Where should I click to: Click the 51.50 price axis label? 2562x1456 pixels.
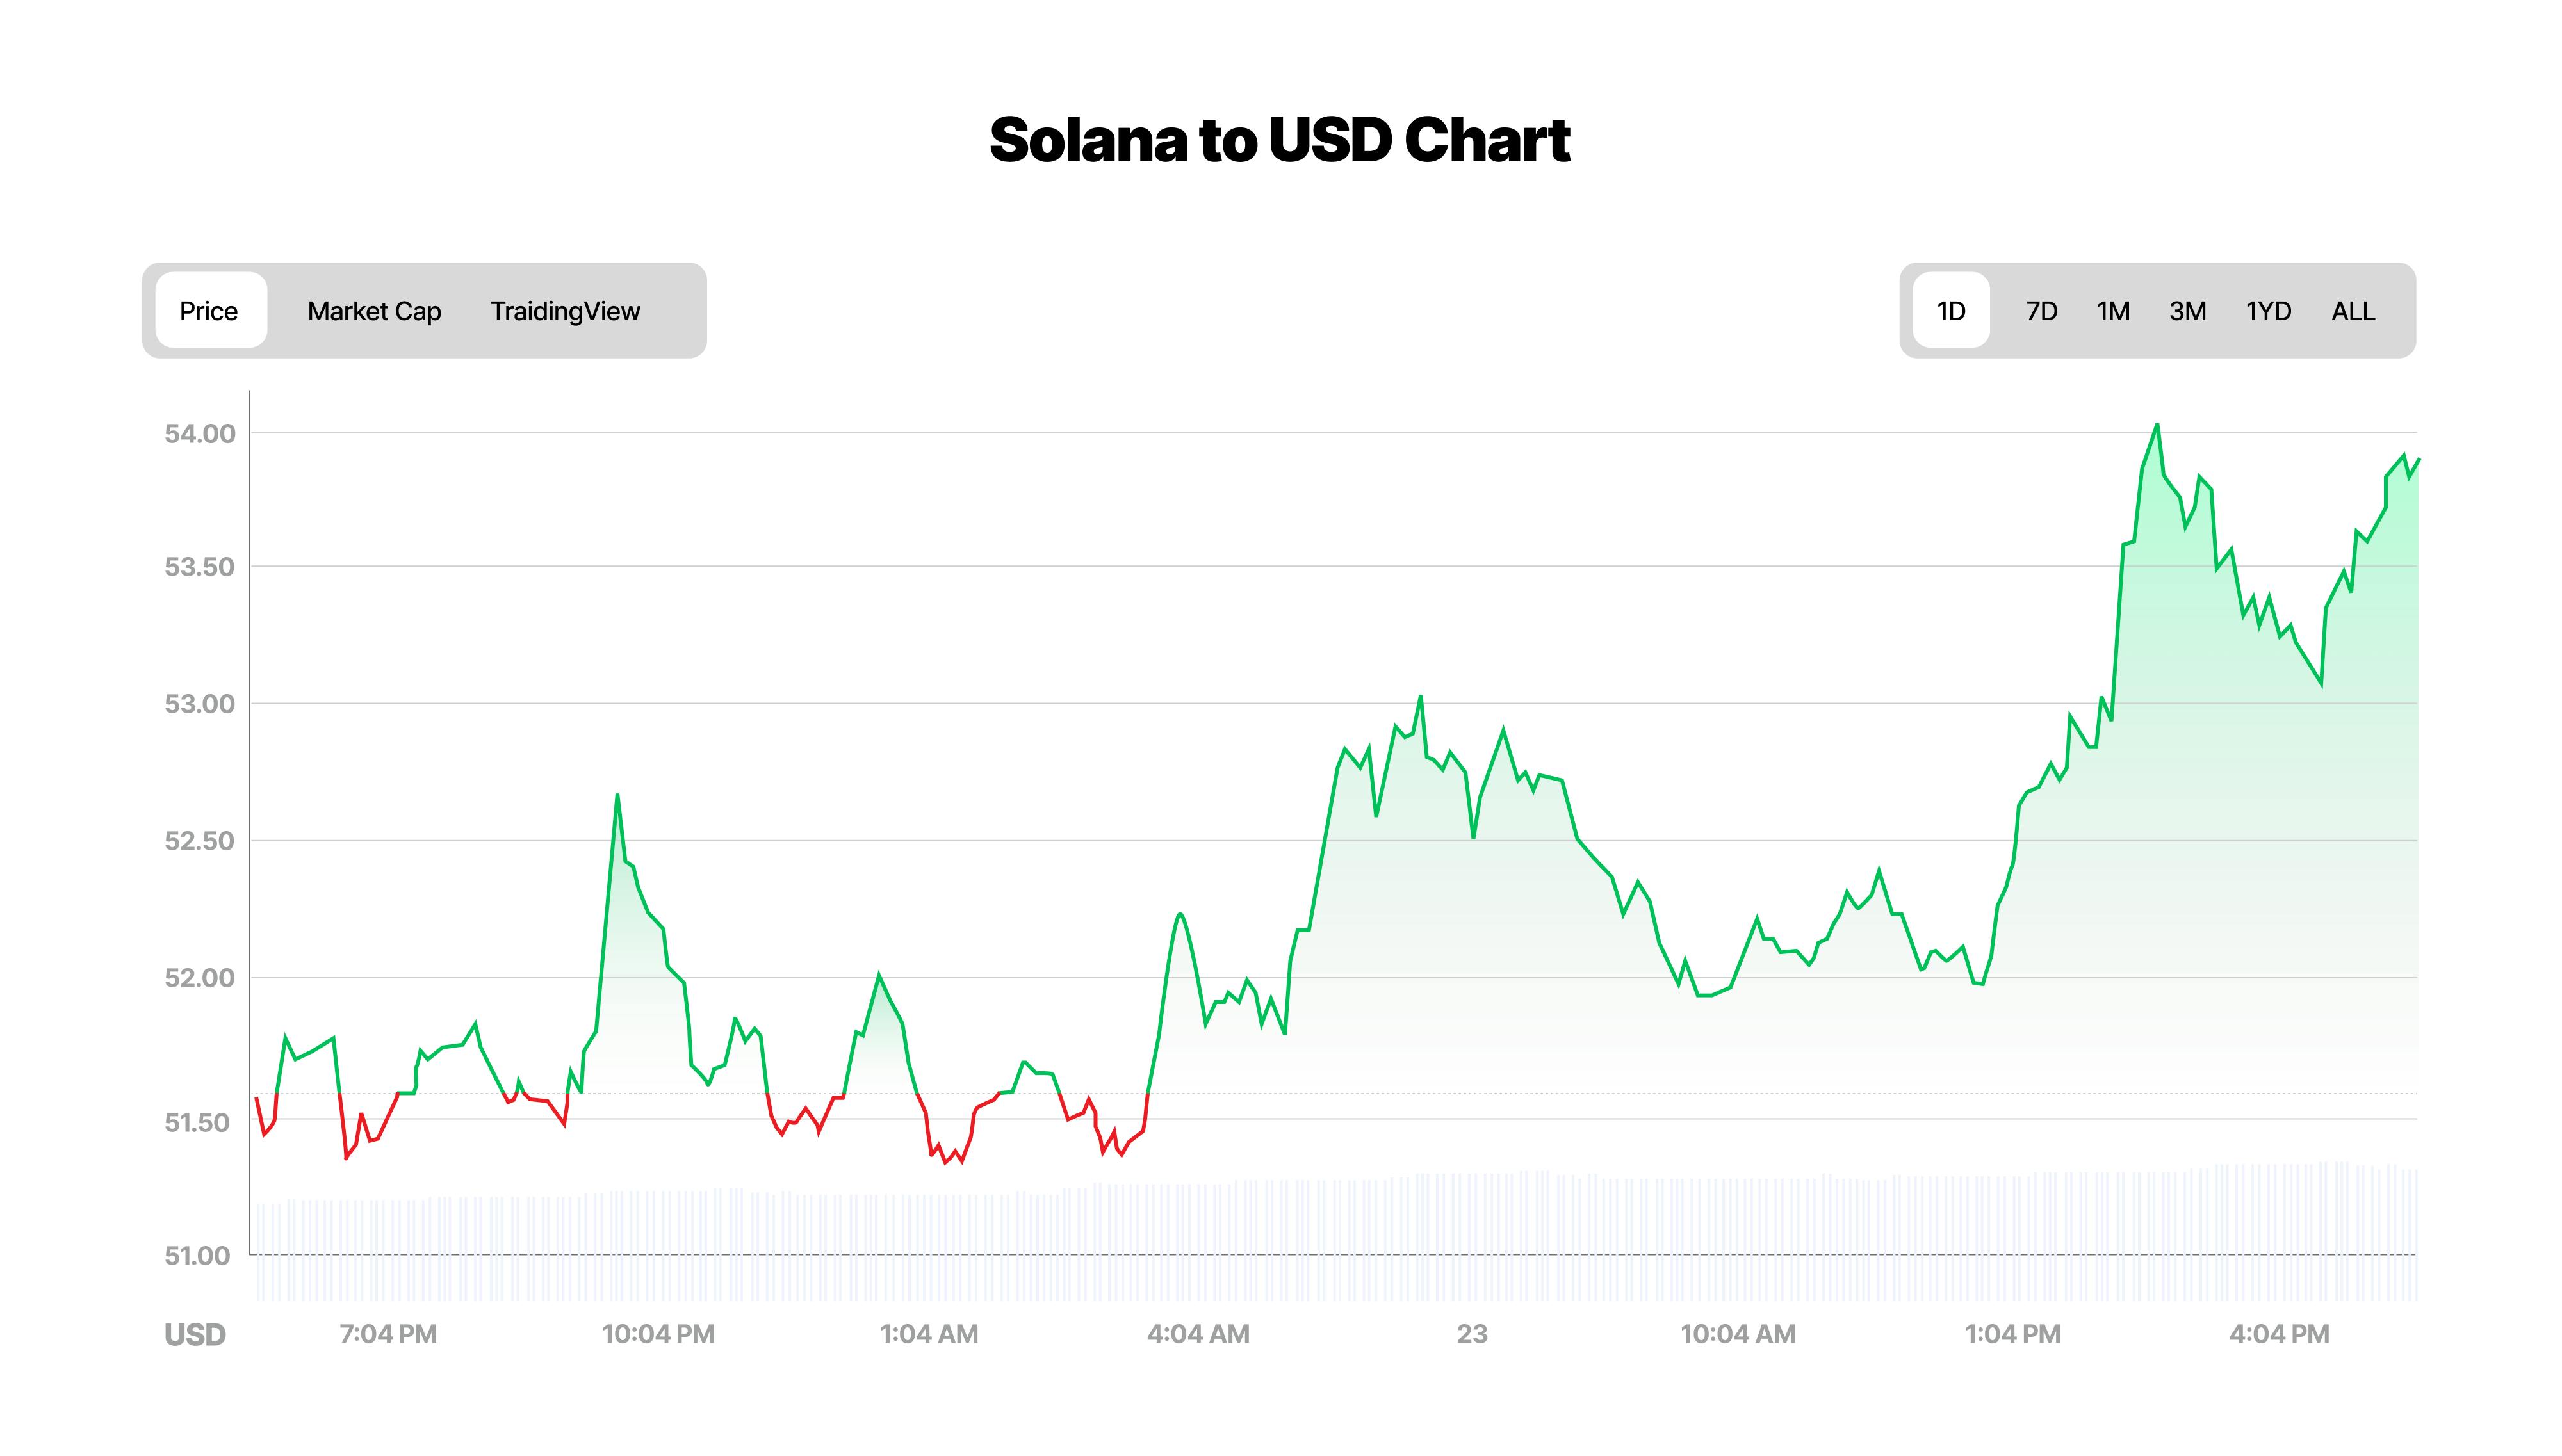click(x=197, y=1122)
